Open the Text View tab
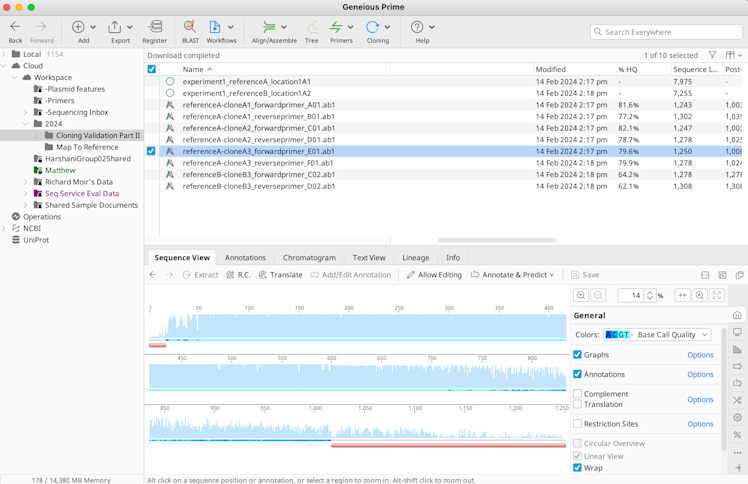The height and width of the screenshot is (484, 748). (369, 258)
